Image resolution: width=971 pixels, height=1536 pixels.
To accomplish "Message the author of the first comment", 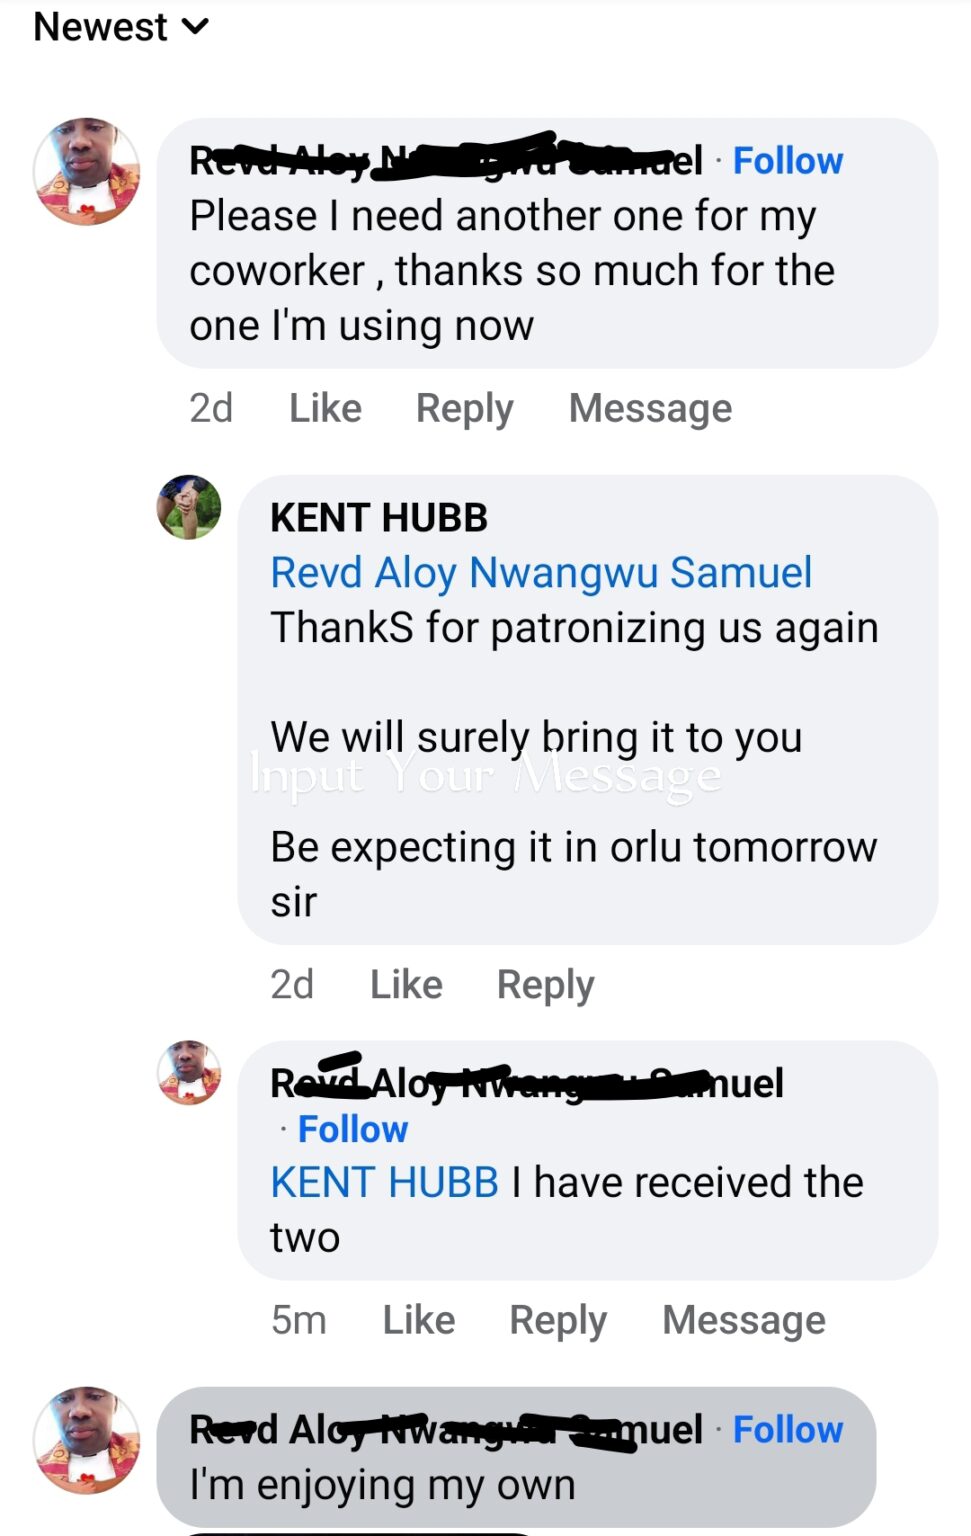I will click(x=650, y=408).
